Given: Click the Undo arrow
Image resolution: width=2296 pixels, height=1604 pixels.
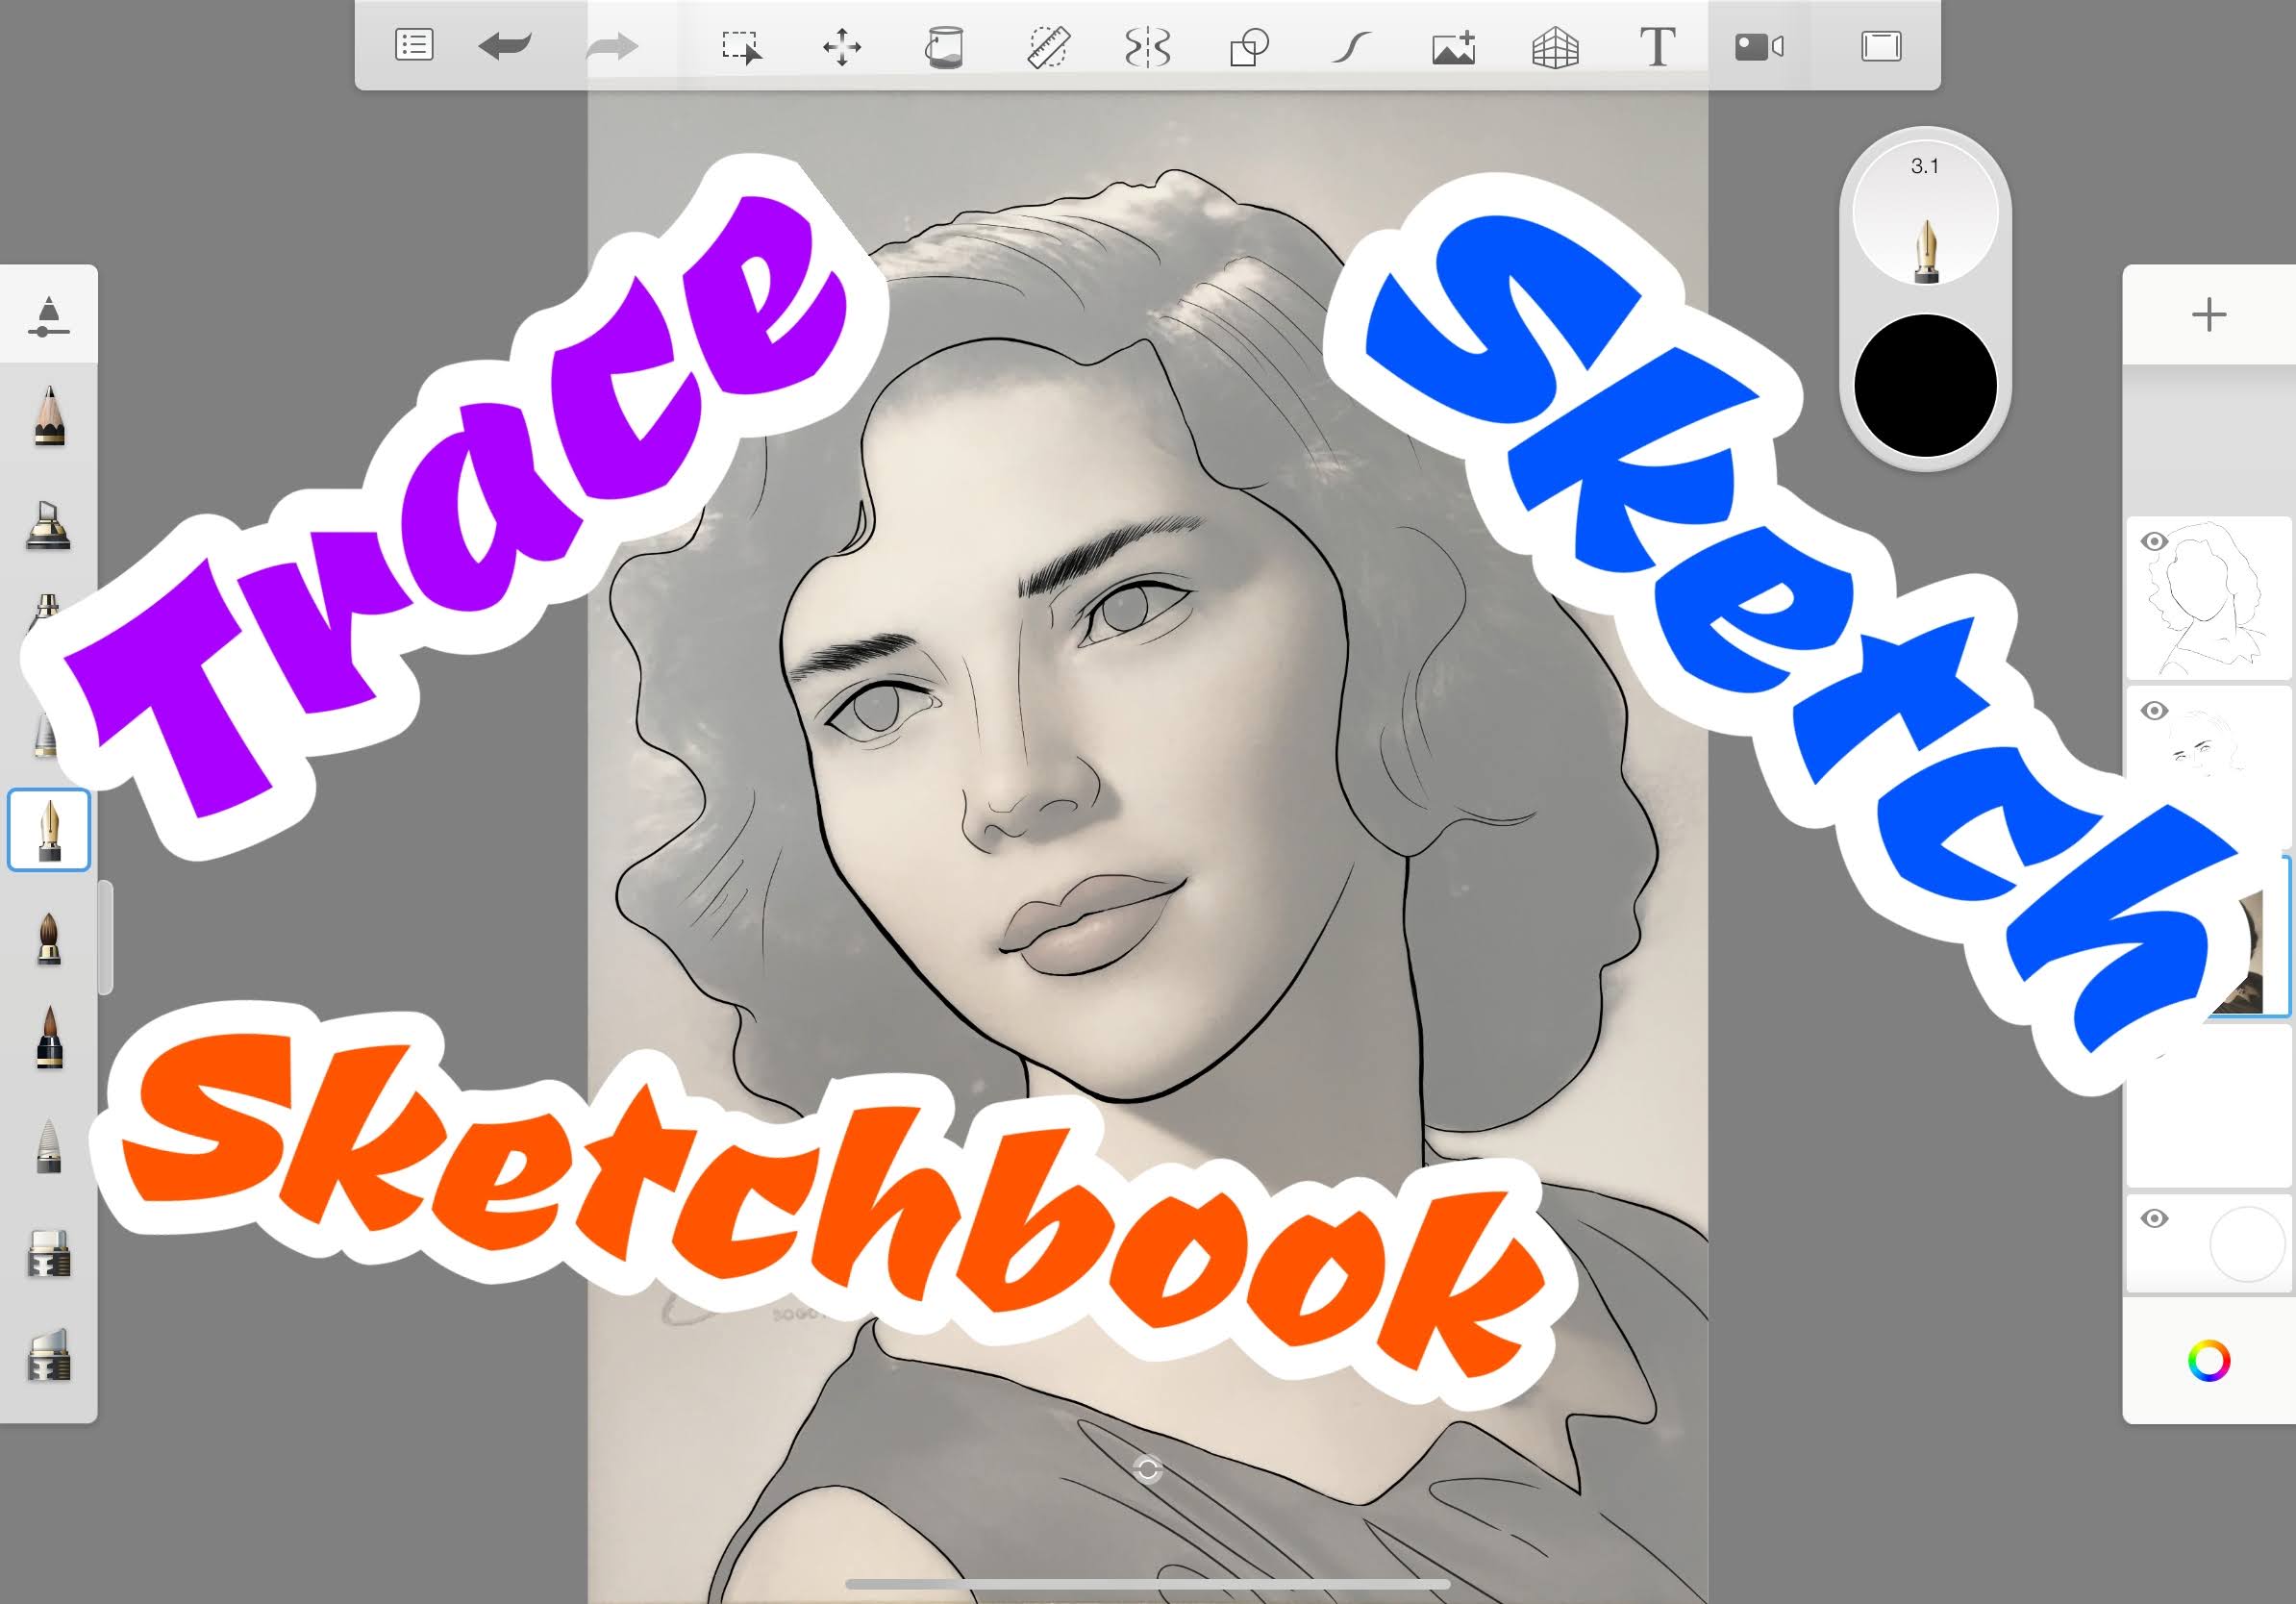Looking at the screenshot, I should coord(505,46).
